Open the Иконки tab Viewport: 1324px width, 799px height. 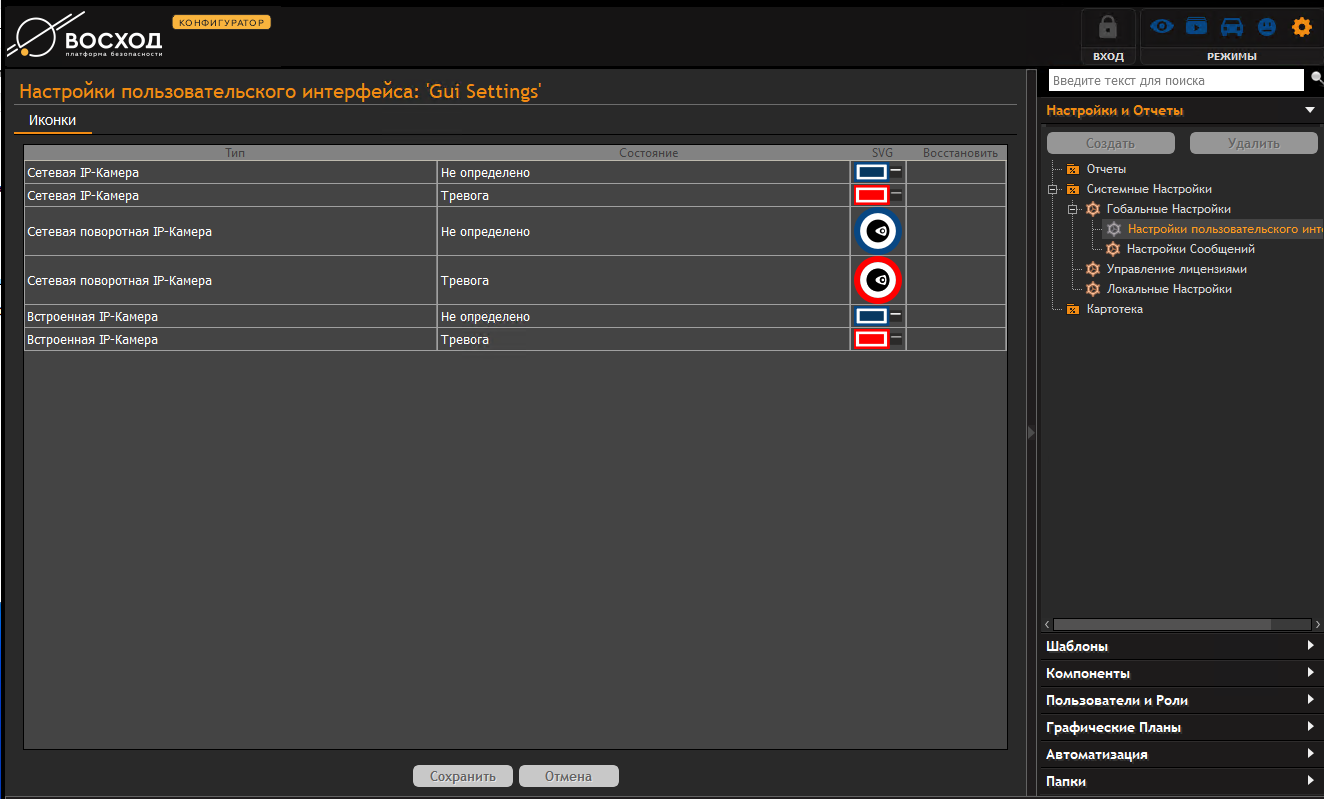52,120
